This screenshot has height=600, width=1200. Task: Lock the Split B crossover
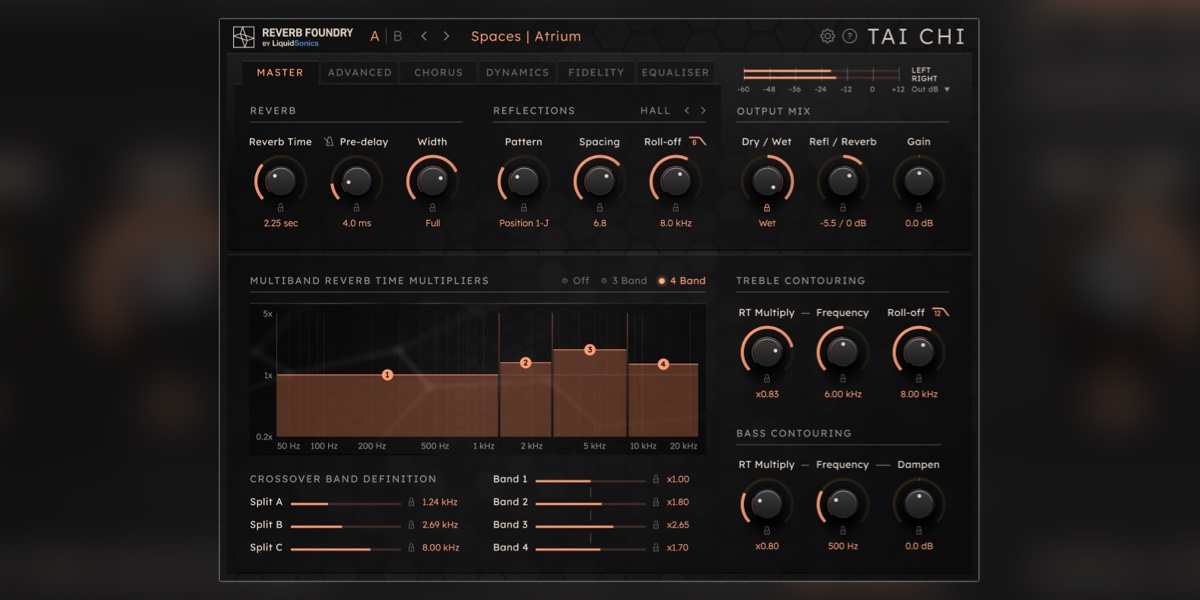tap(411, 525)
